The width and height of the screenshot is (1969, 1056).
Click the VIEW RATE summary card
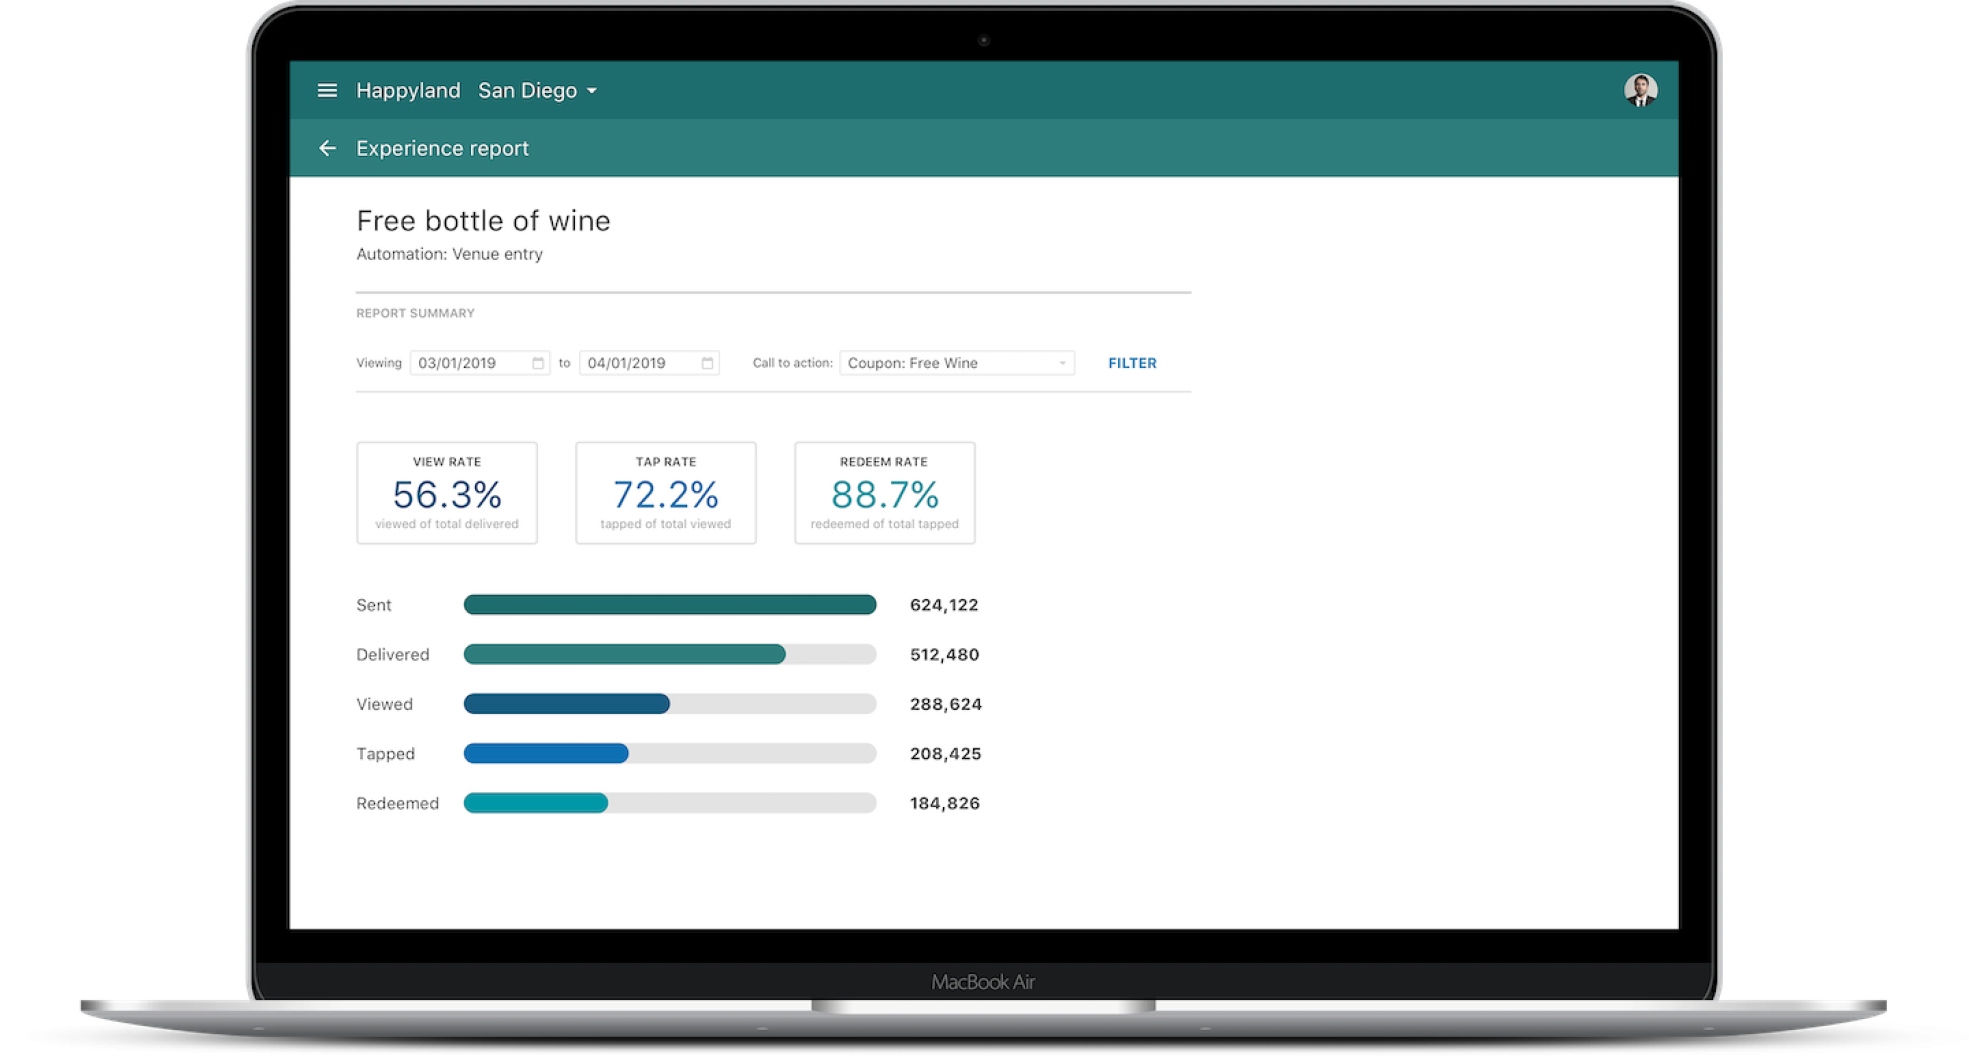[x=447, y=493]
